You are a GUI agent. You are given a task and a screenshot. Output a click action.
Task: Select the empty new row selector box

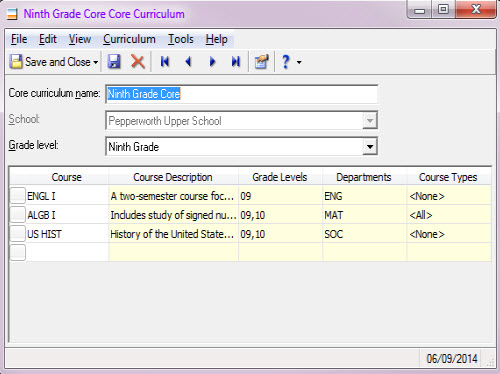point(18,252)
